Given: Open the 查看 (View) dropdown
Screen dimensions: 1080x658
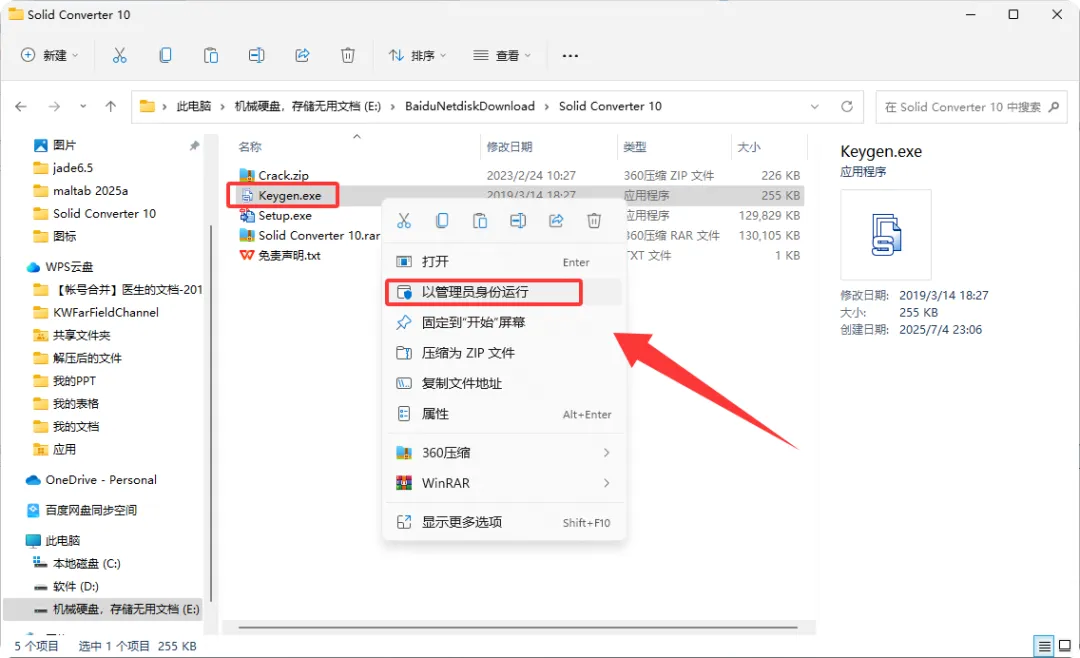Looking at the screenshot, I should pos(502,56).
